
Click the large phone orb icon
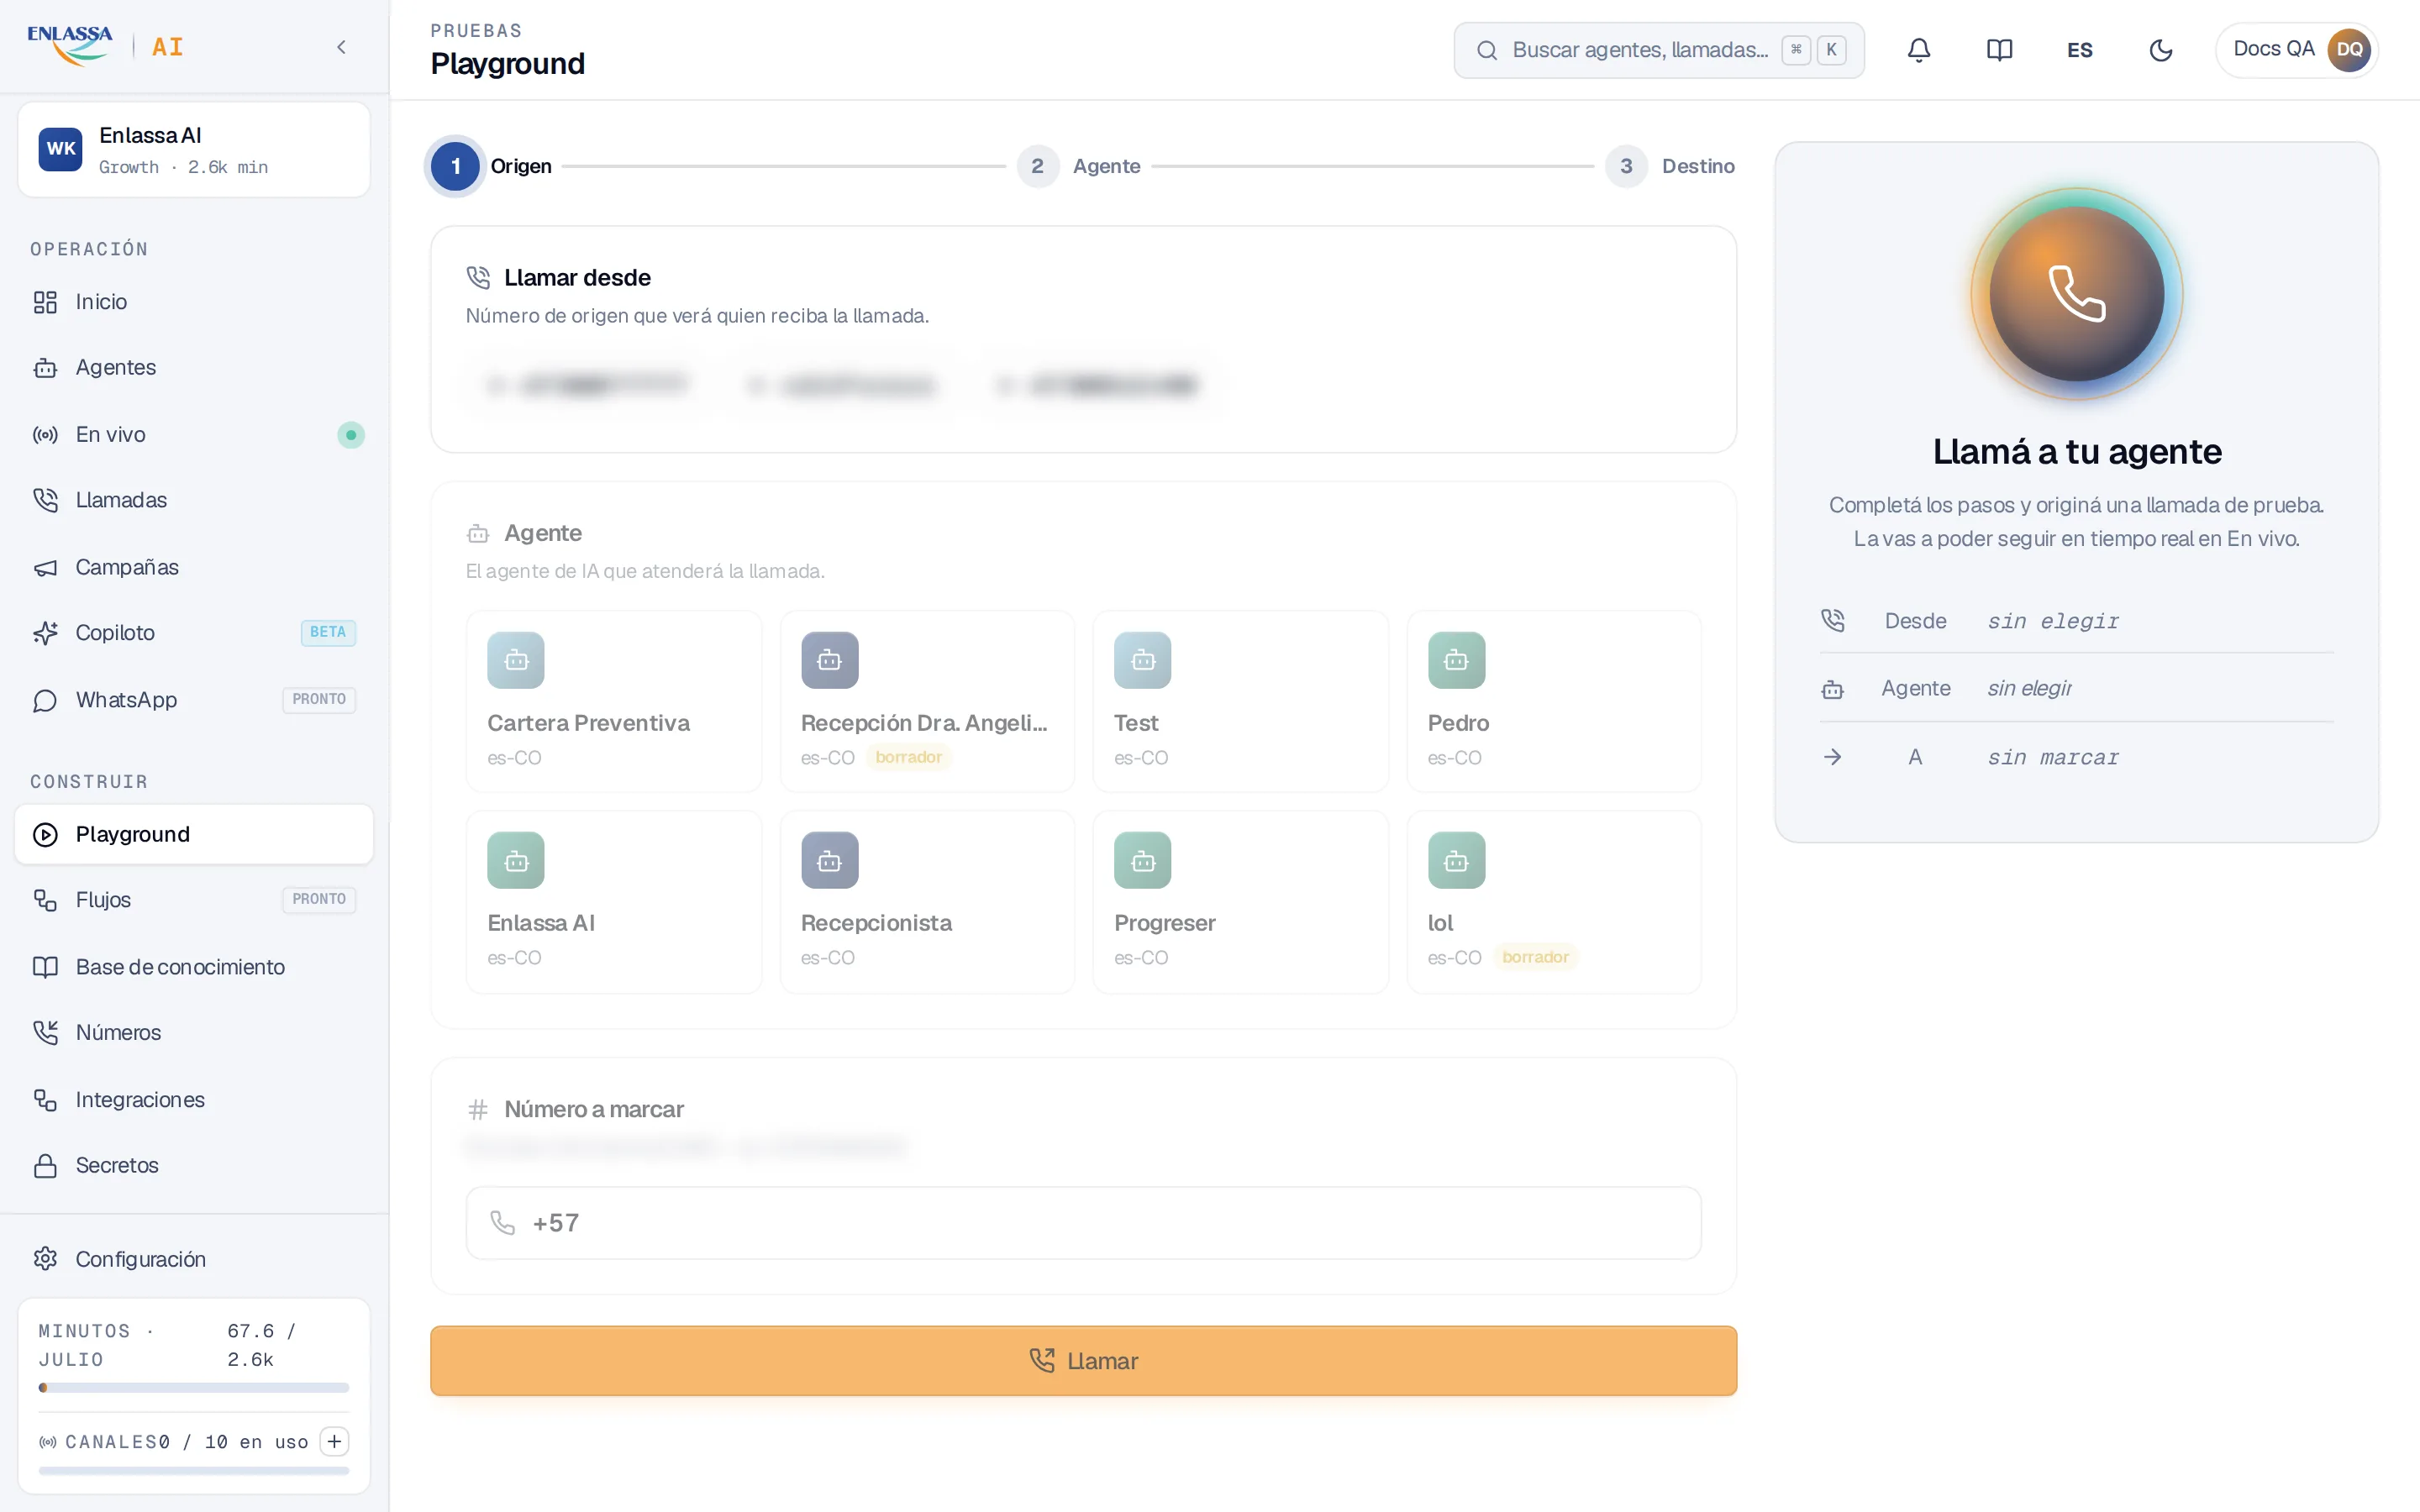[x=2077, y=294]
